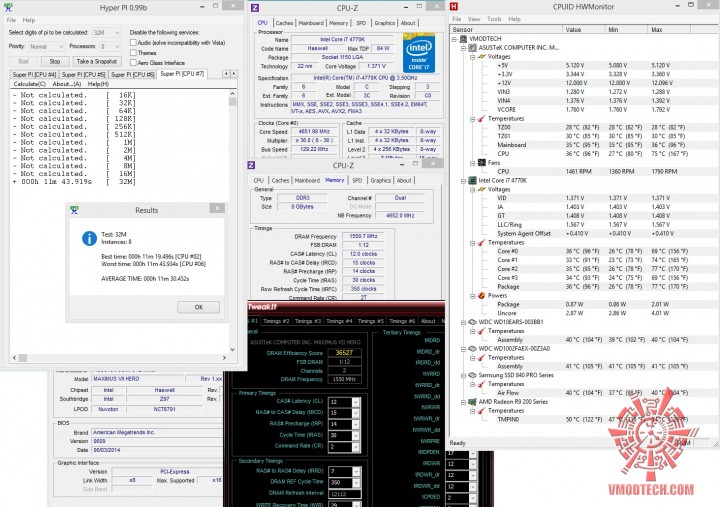Click the Fans icon in HWMonitor tree
Image resolution: width=720 pixels, height=507 pixels.
(482, 163)
